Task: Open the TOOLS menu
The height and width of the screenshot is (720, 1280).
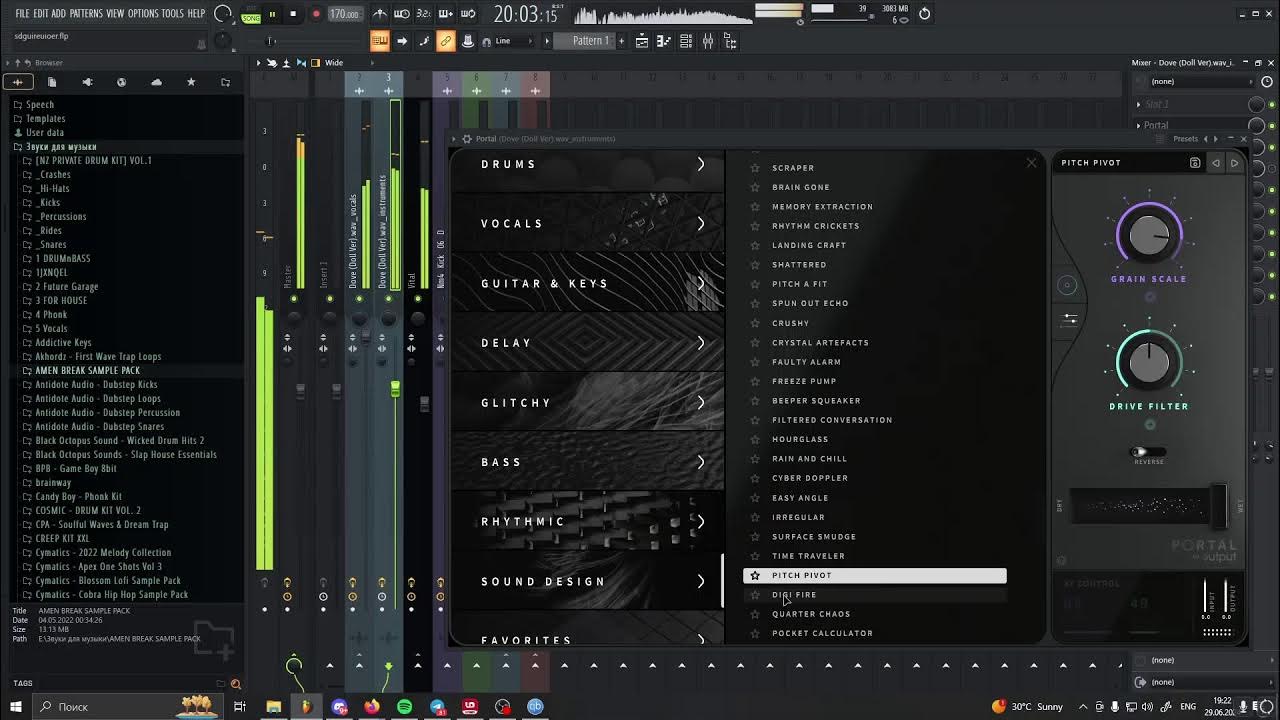Action: pyautogui.click(x=173, y=13)
